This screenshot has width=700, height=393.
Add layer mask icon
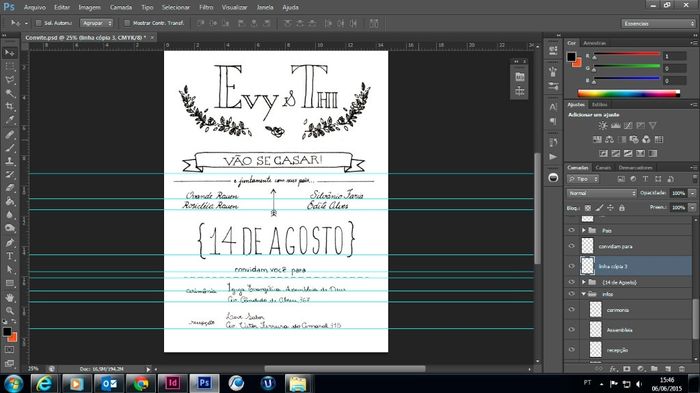(x=627, y=368)
